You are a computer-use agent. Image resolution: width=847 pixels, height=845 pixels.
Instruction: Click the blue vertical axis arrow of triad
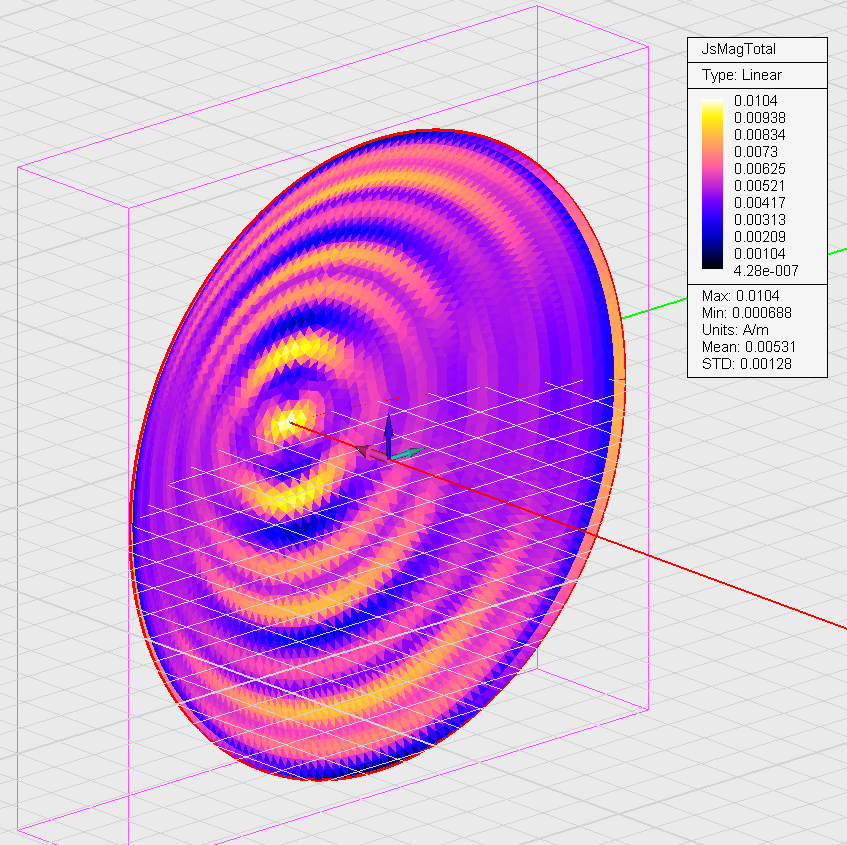pos(389,433)
